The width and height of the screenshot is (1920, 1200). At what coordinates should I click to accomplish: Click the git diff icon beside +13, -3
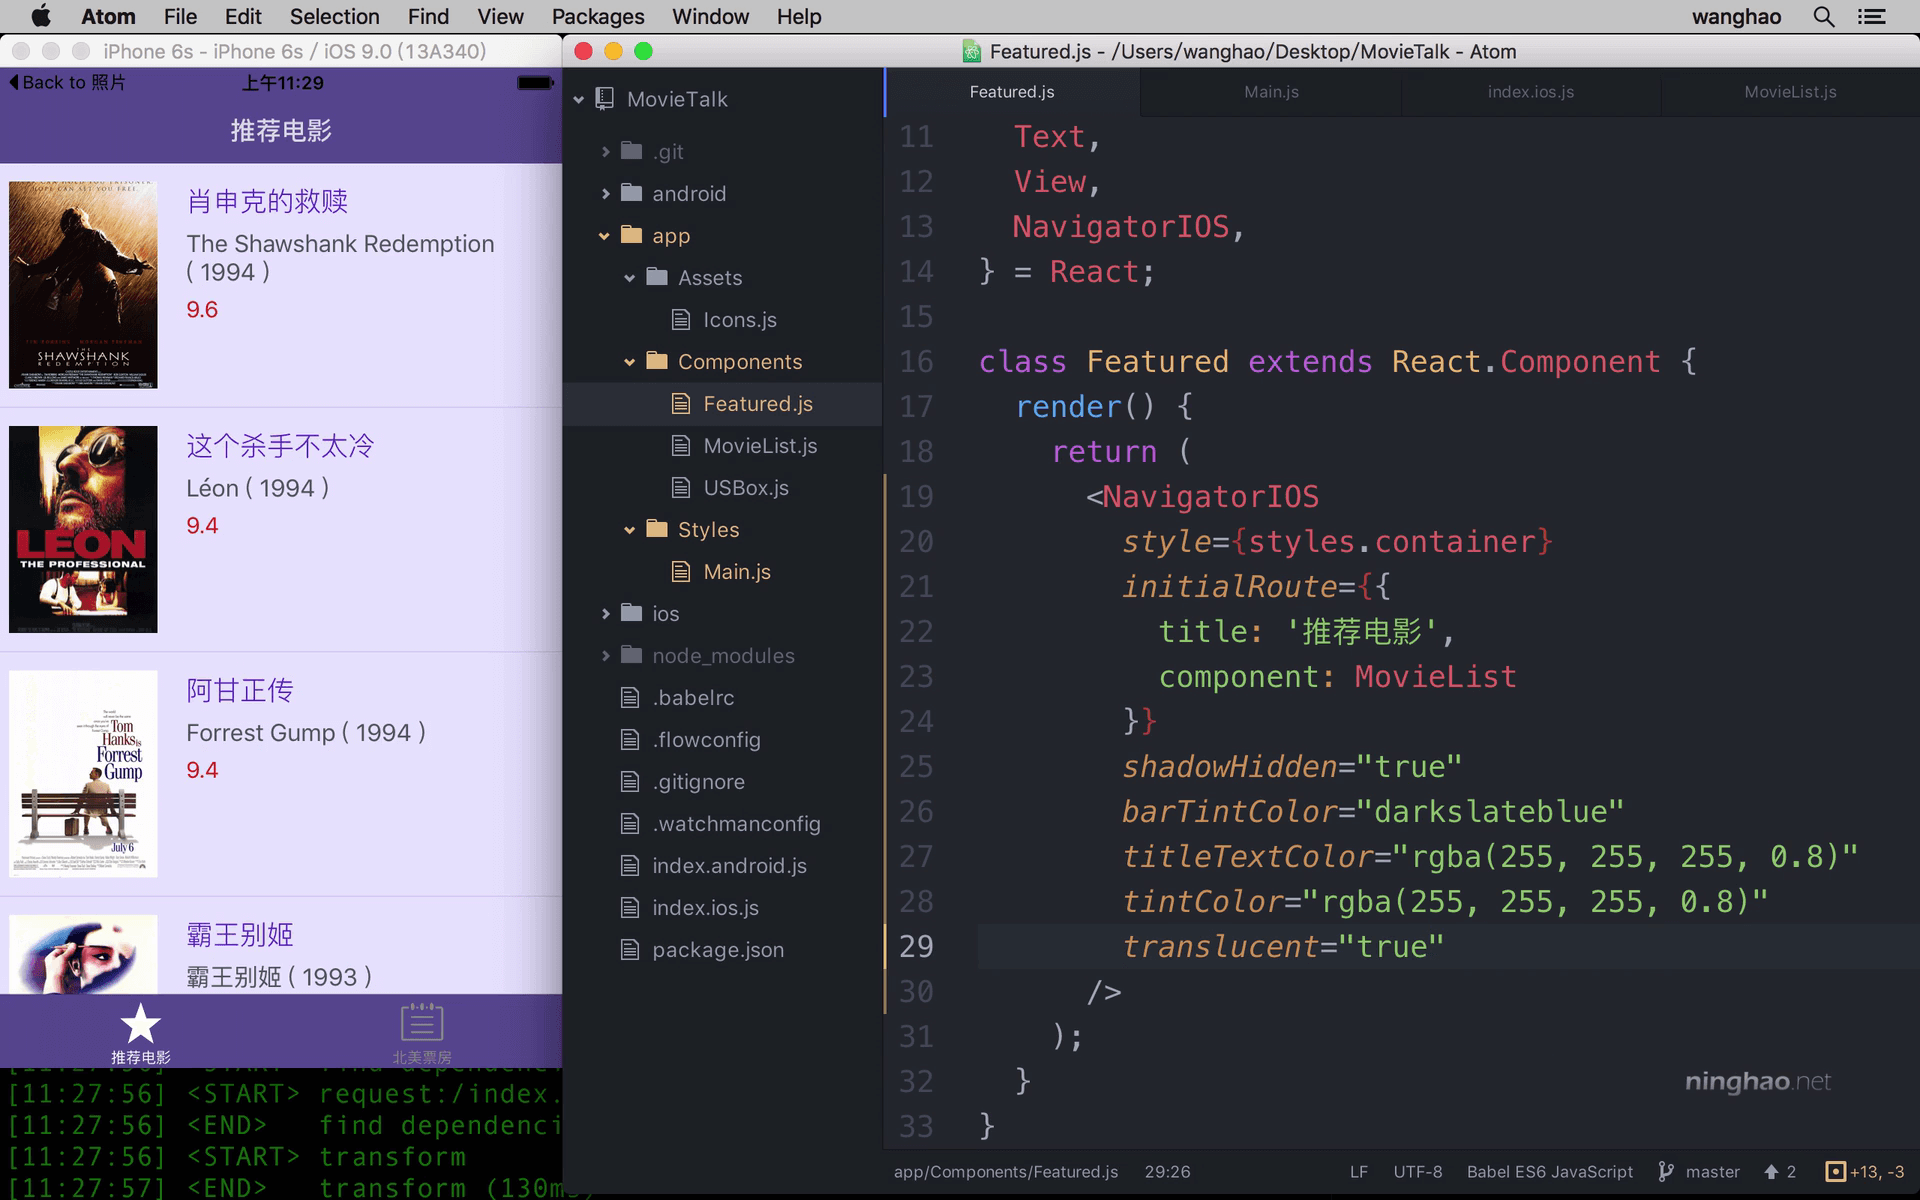pyautogui.click(x=1835, y=1172)
